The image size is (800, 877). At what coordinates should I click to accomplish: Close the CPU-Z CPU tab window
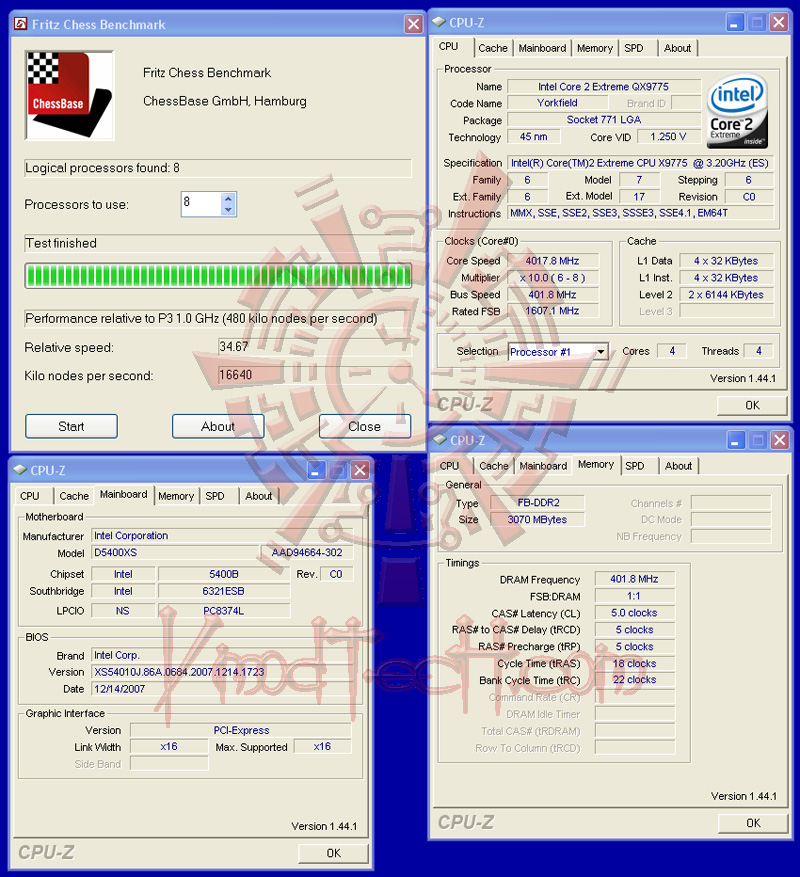(x=779, y=22)
